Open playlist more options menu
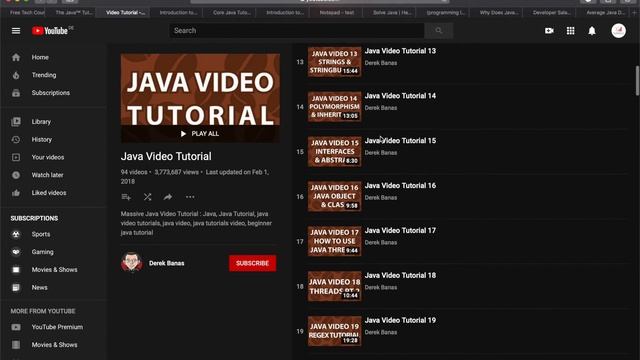The height and width of the screenshot is (360, 640). point(190,197)
